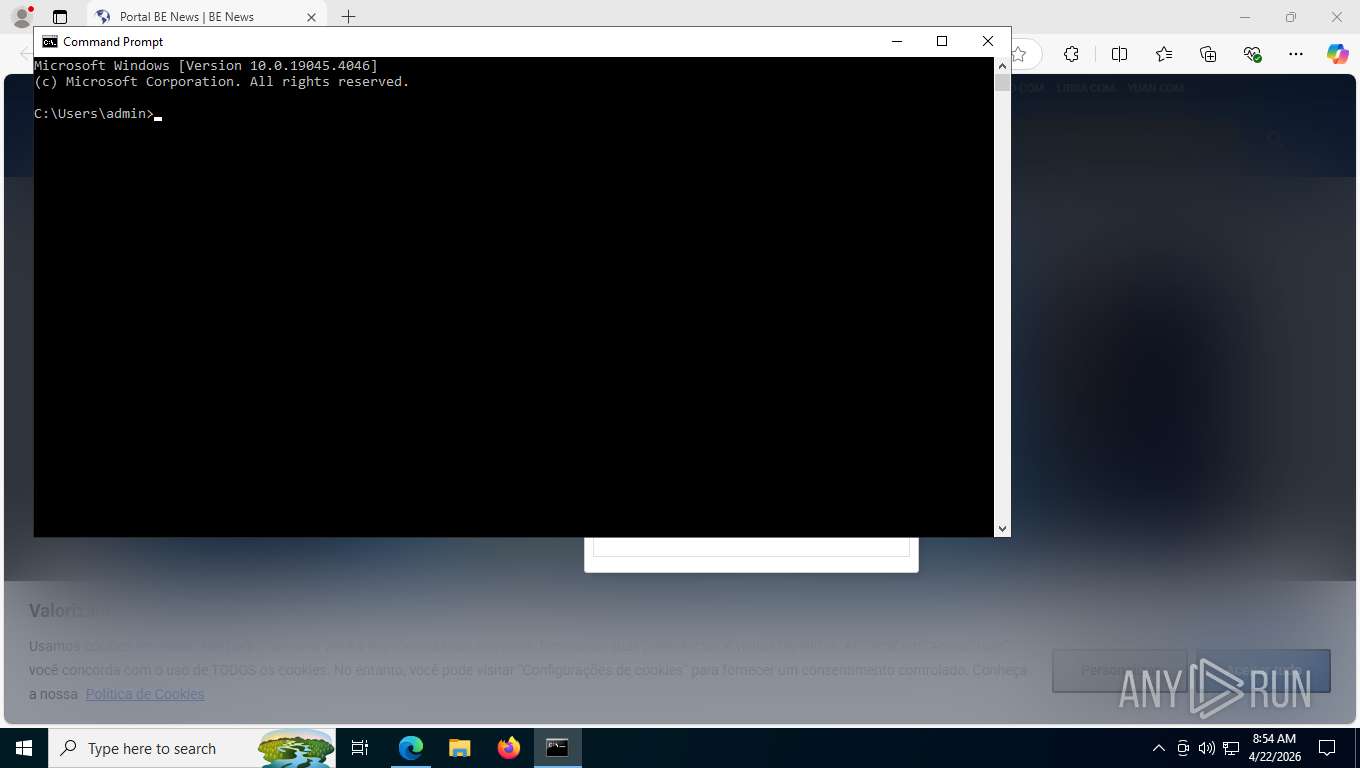Close the Portal BE News tab

coord(311,17)
